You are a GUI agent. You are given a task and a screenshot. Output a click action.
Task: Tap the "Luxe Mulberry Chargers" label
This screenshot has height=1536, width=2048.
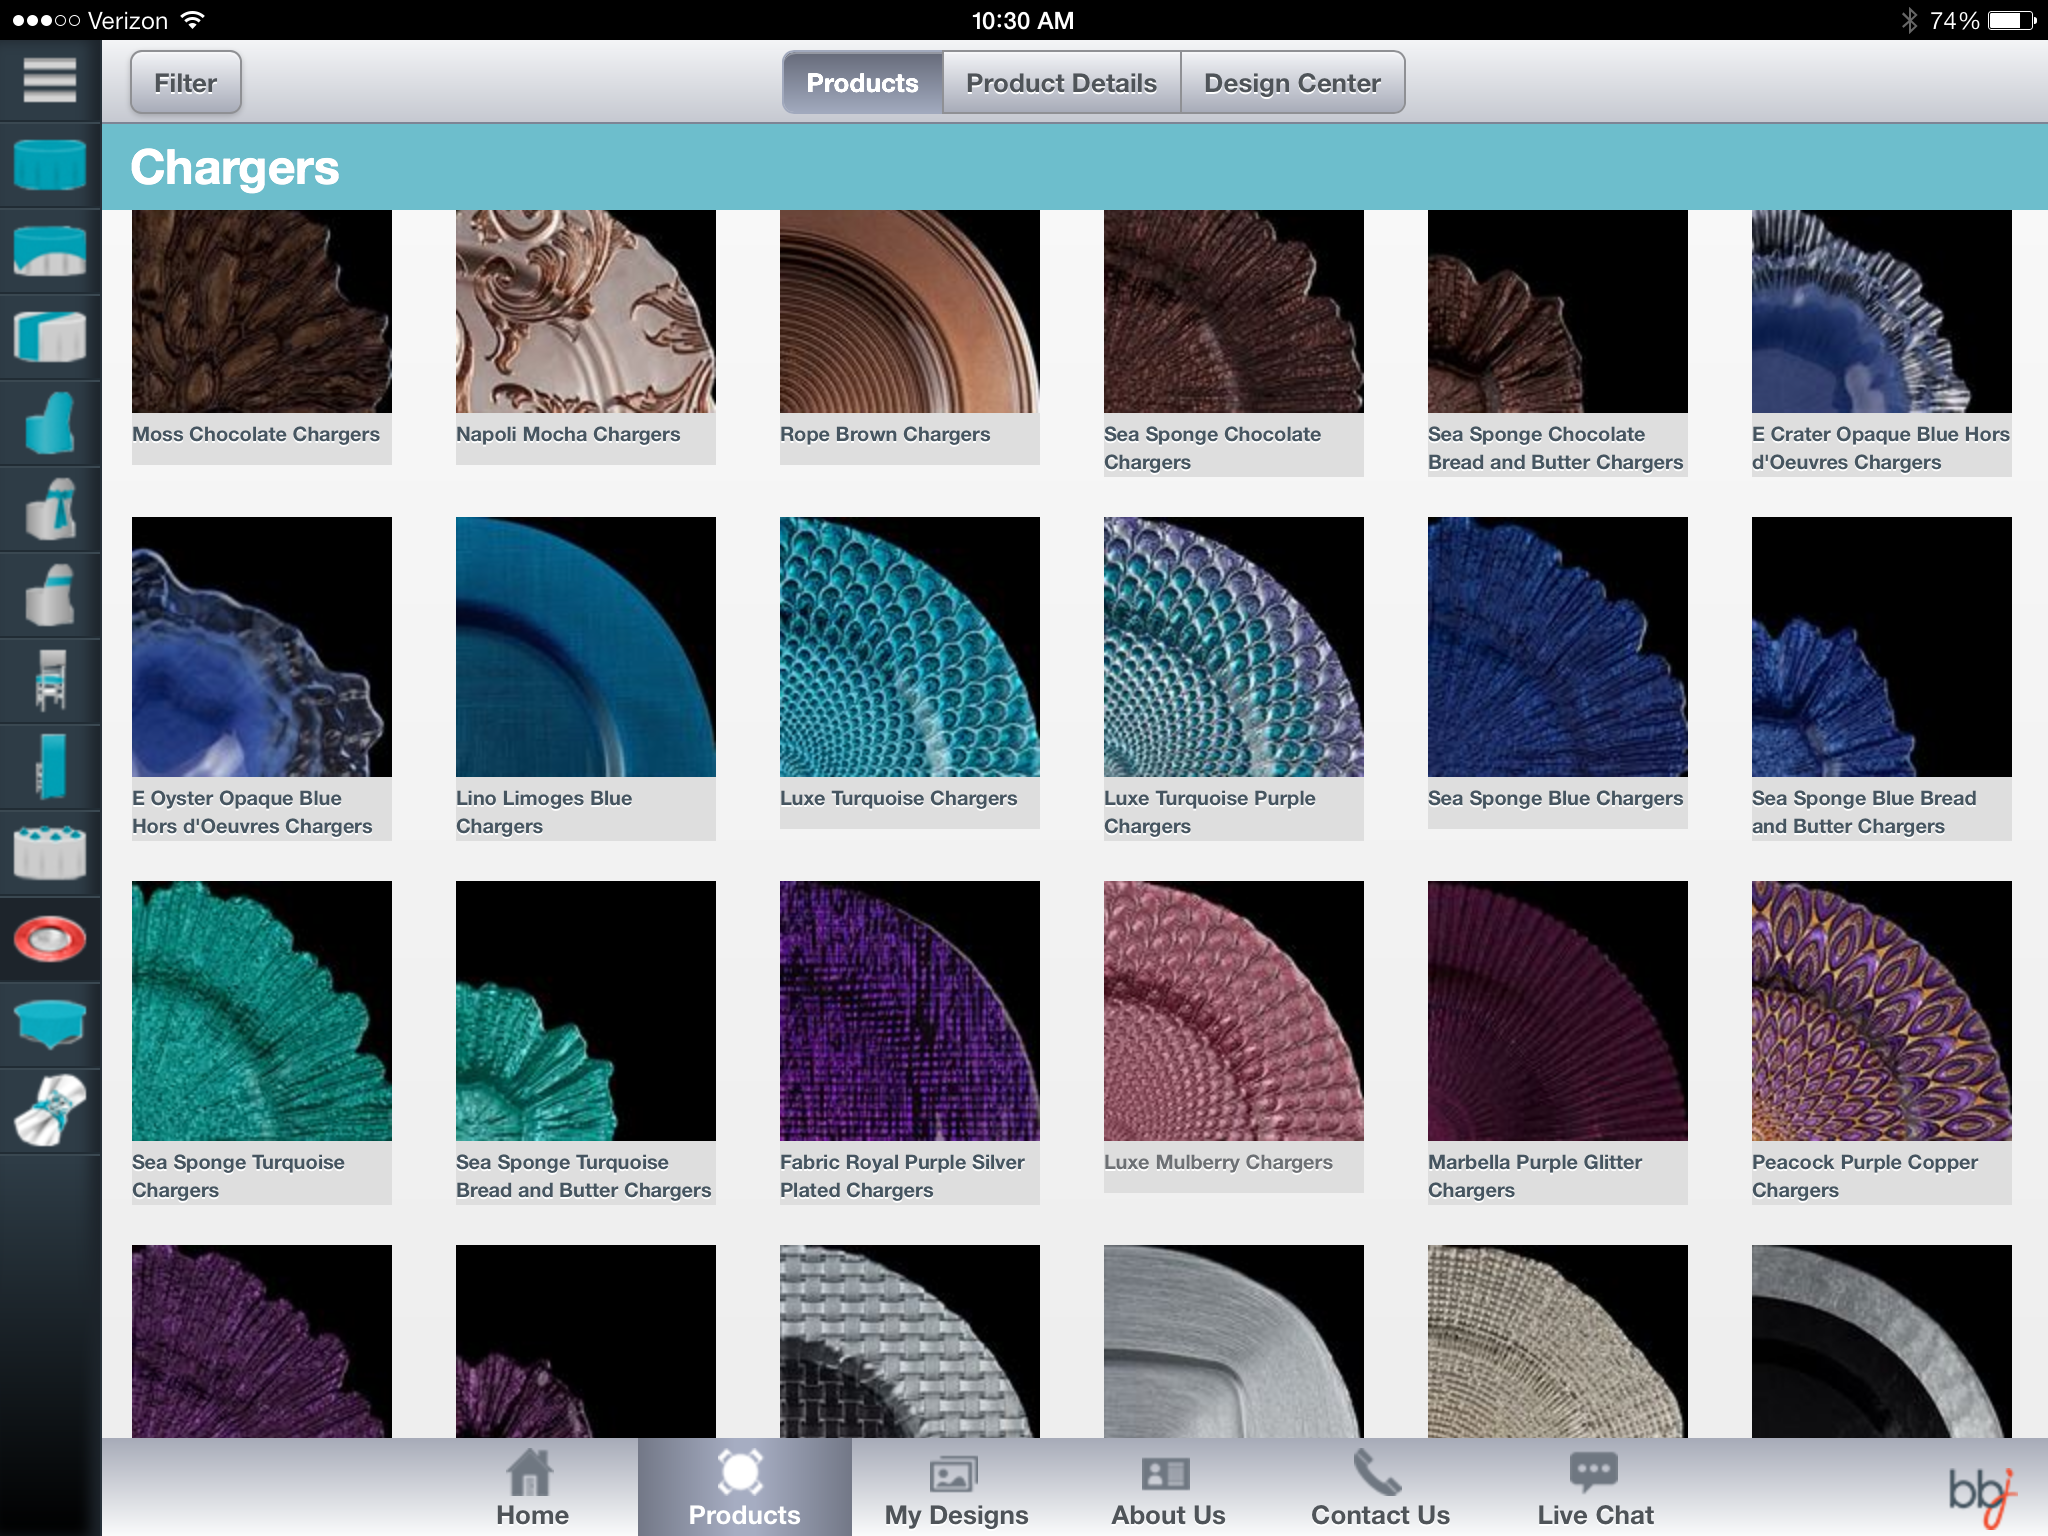(x=1218, y=1162)
